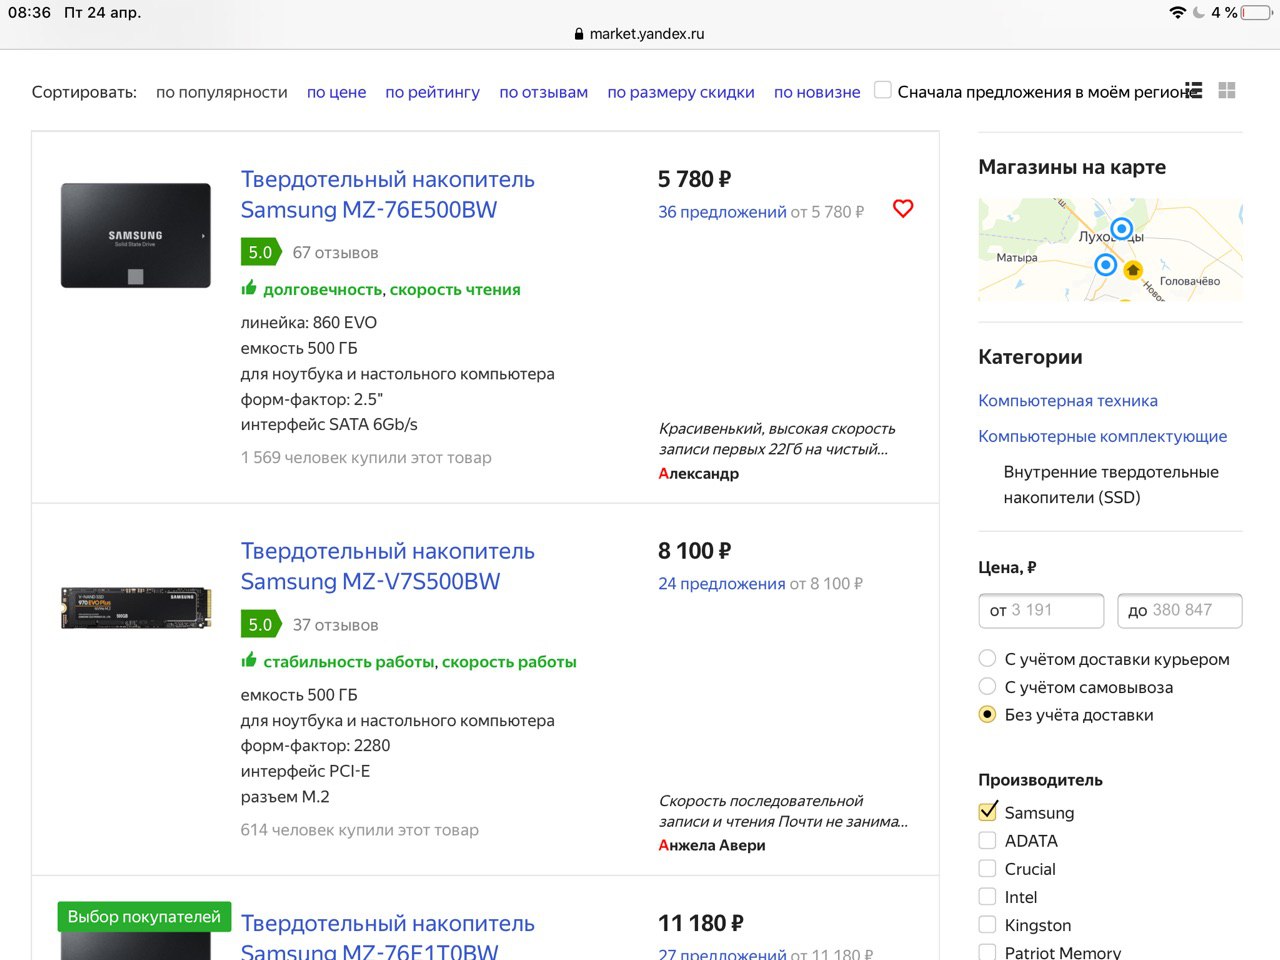Open product 'Samsung MZ-76E1T0BW' title link
Viewport: 1280px width, 960px height.
point(388,936)
